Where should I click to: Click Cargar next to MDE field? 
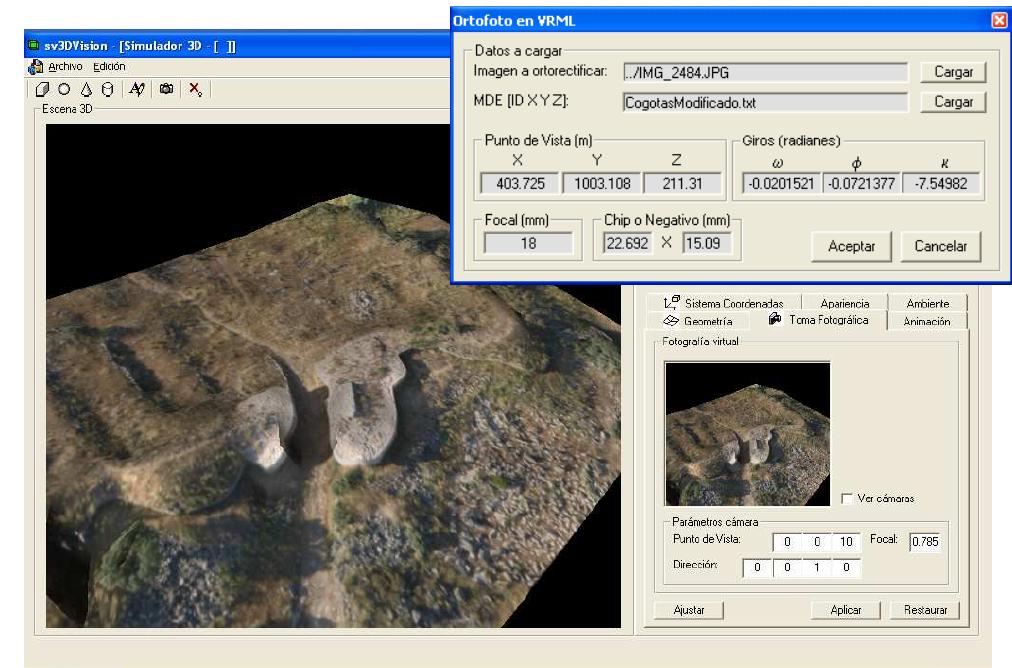click(x=953, y=102)
